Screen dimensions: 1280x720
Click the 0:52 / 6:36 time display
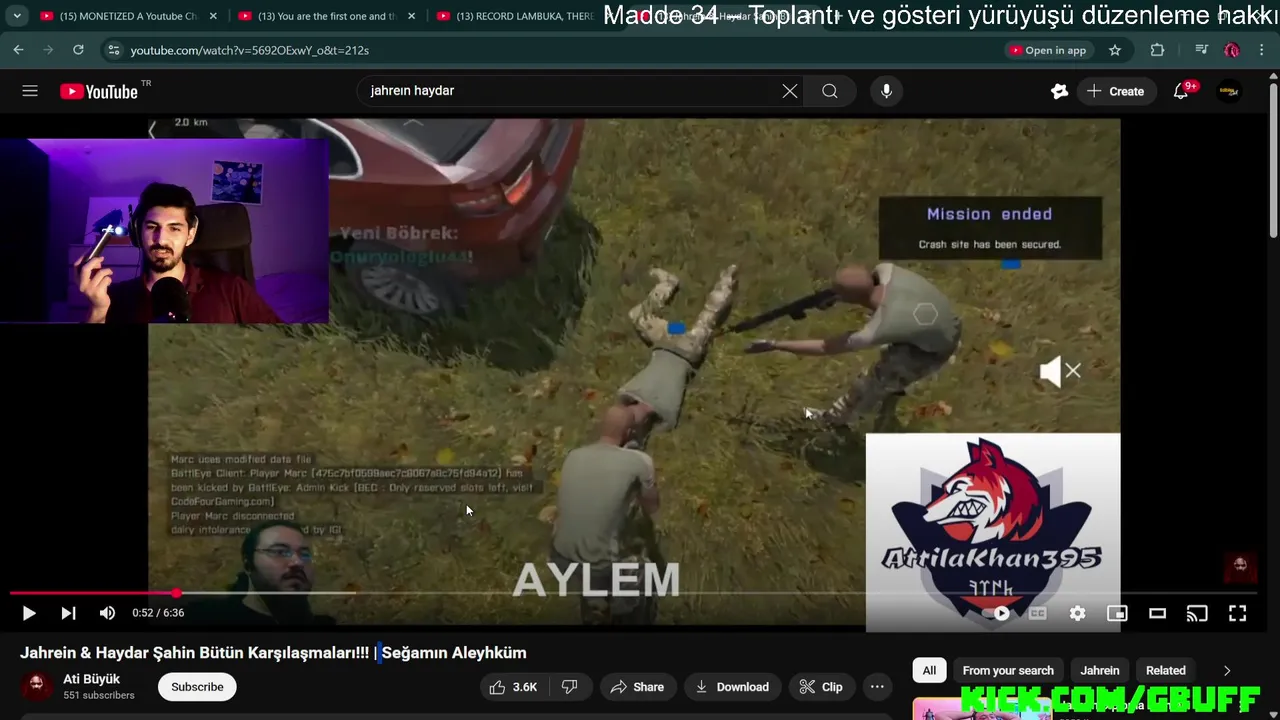[158, 613]
